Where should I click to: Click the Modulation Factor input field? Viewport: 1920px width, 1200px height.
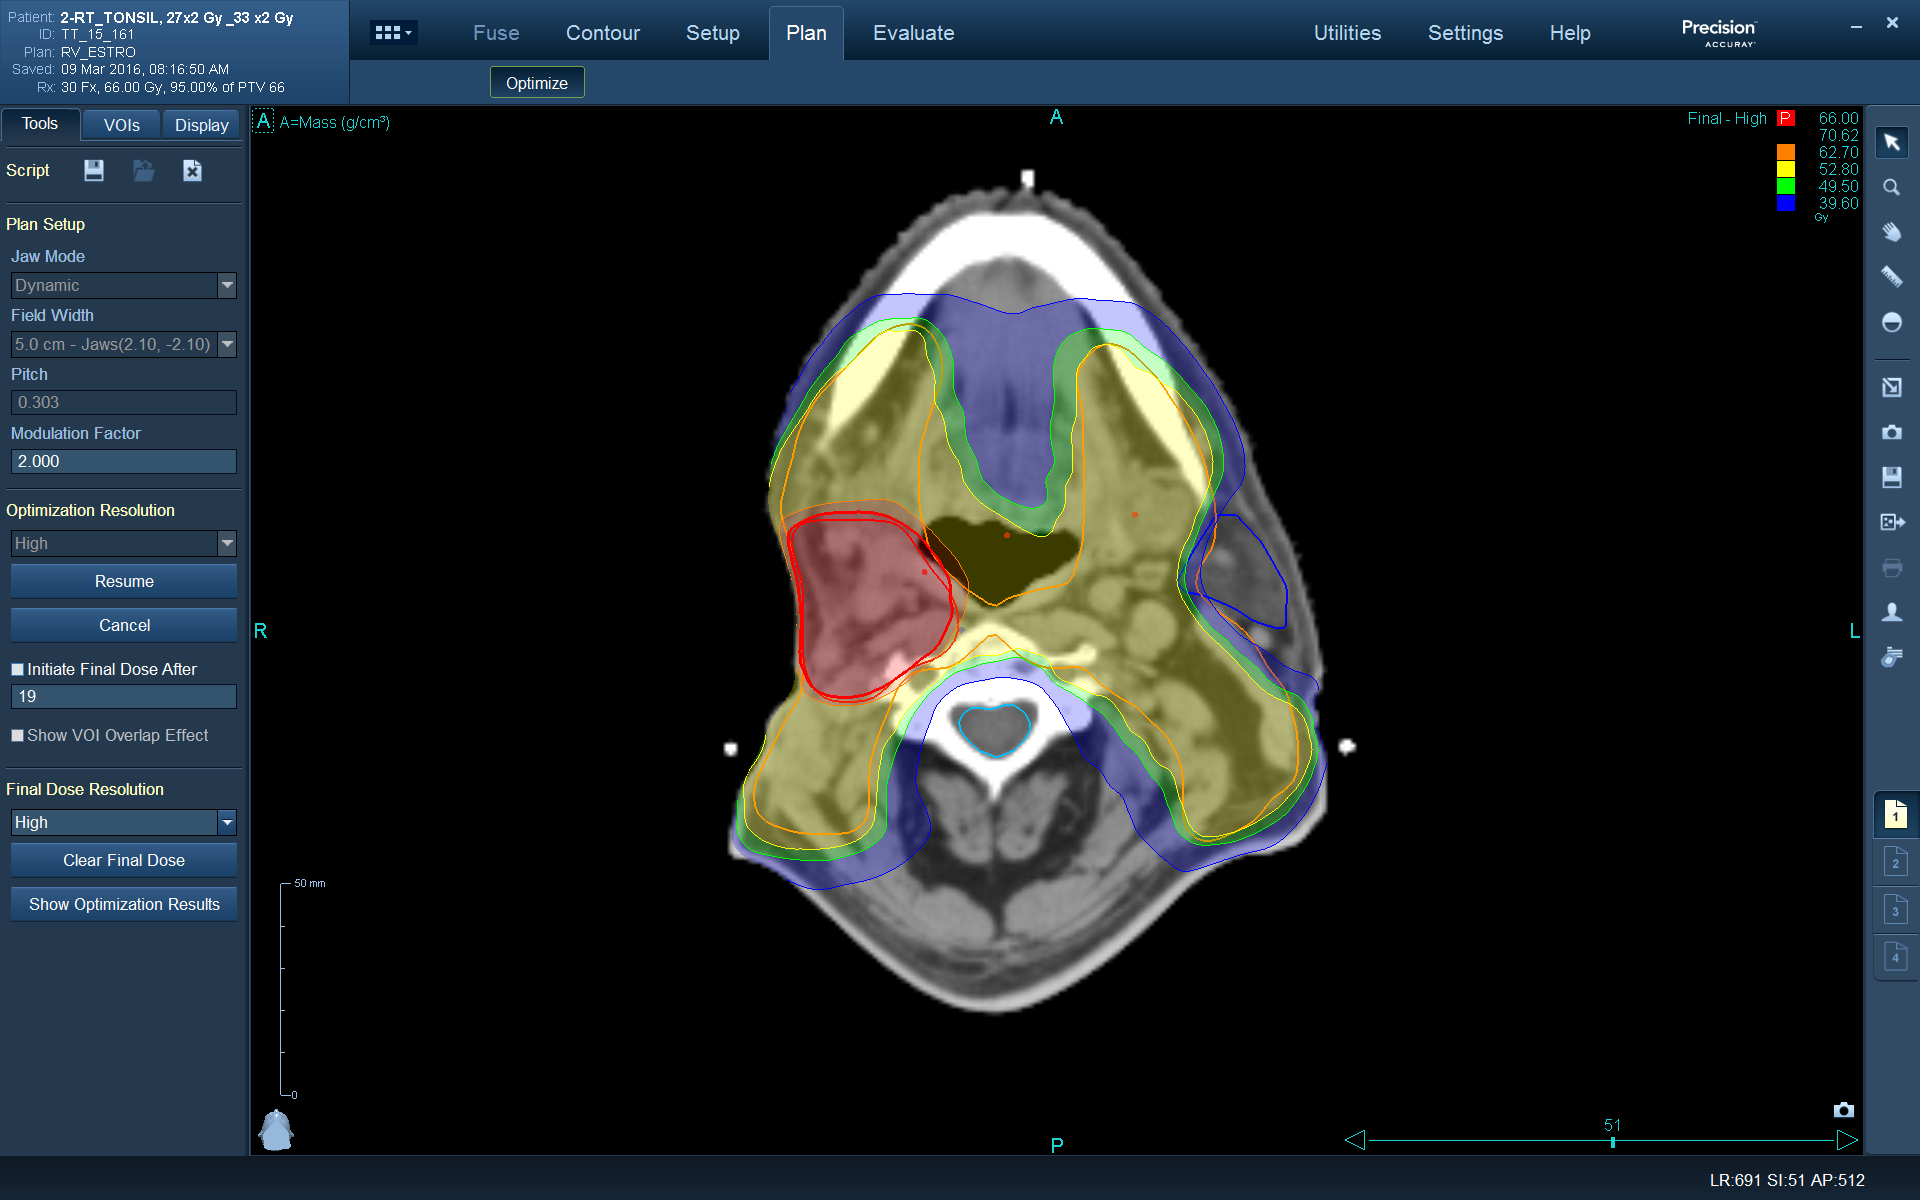(124, 462)
